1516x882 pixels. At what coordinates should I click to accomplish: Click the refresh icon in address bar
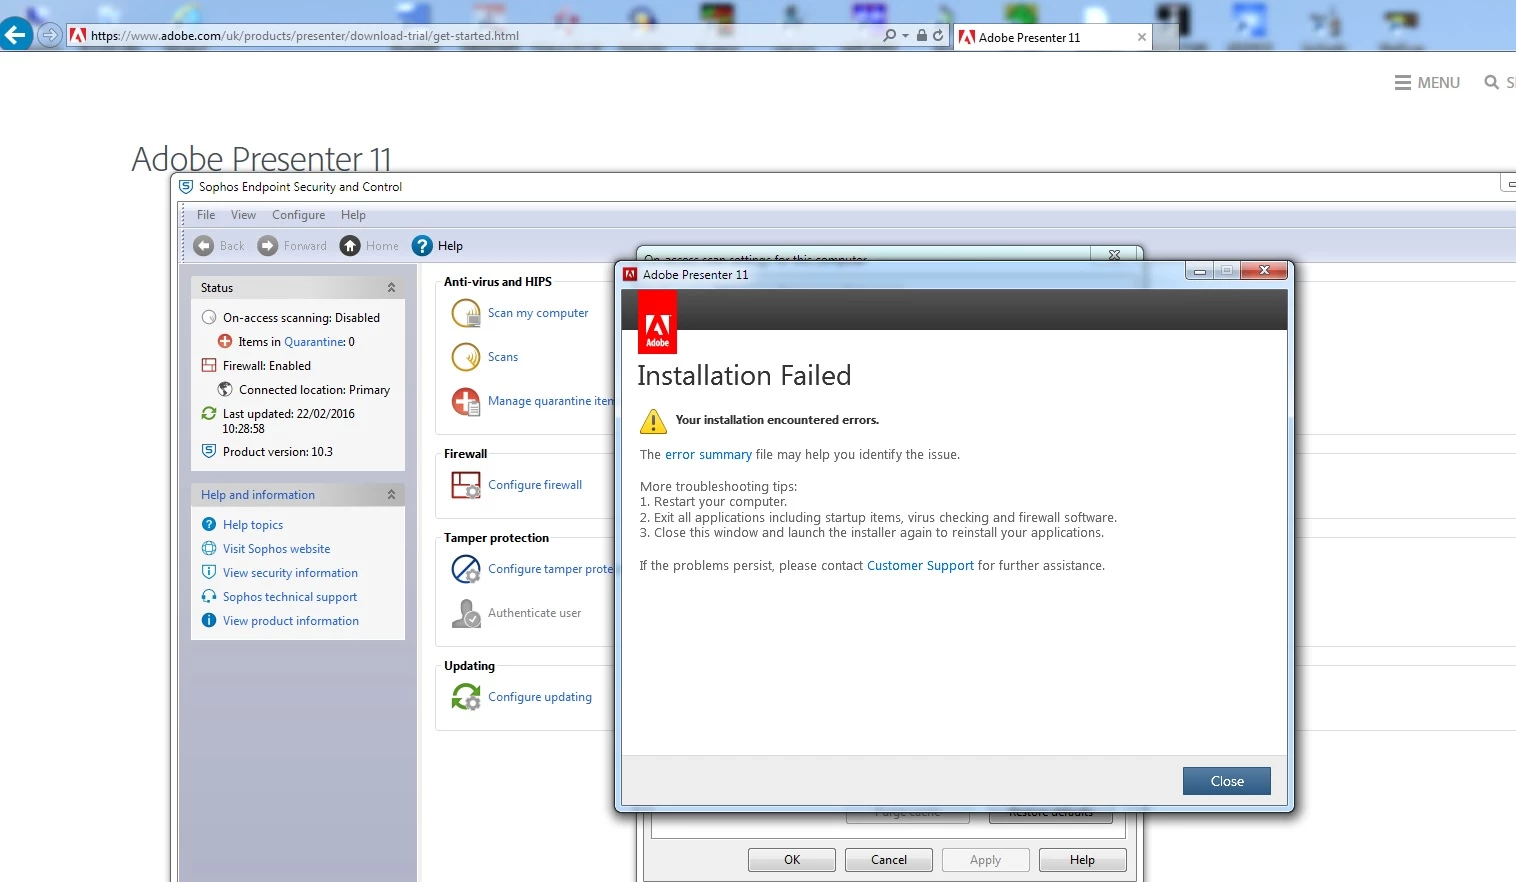pyautogui.click(x=938, y=35)
